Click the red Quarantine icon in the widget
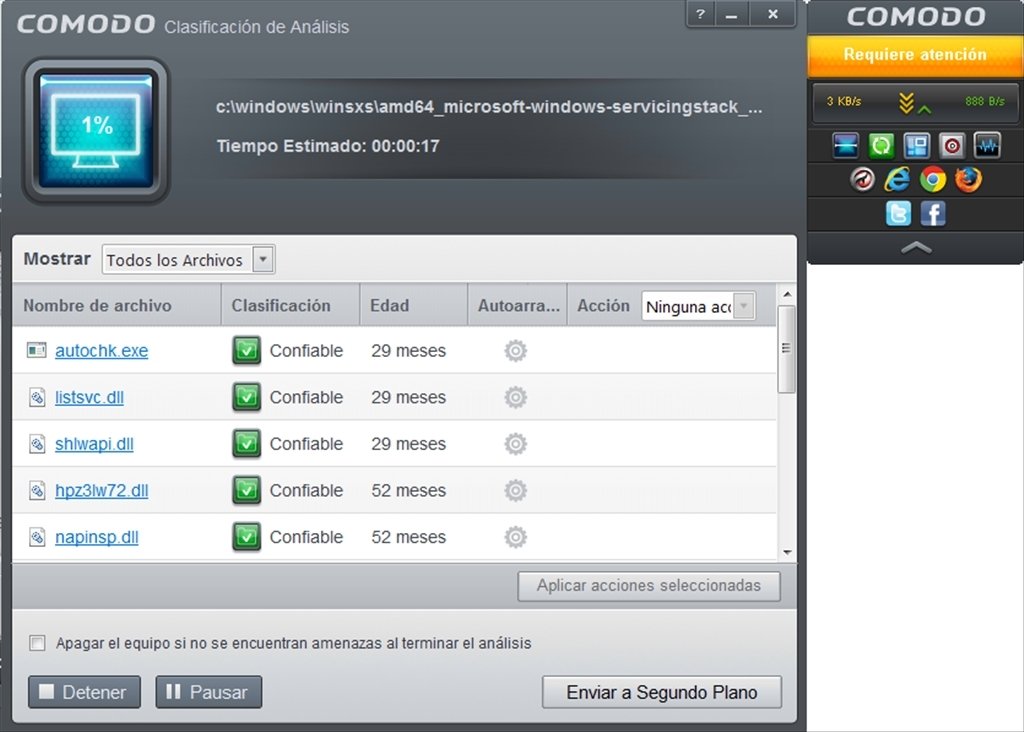The image size is (1024, 732). click(x=952, y=145)
